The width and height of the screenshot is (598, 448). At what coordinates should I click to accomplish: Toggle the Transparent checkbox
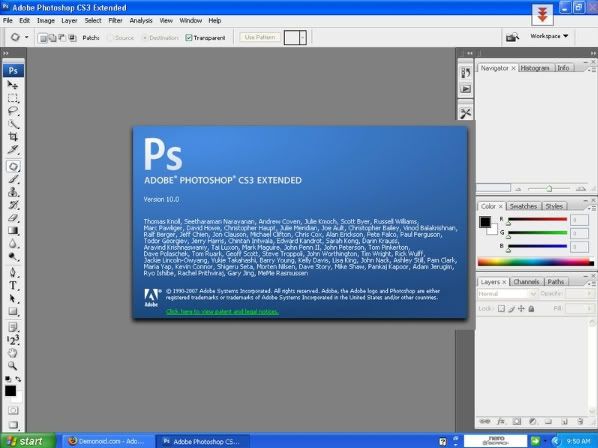click(188, 38)
